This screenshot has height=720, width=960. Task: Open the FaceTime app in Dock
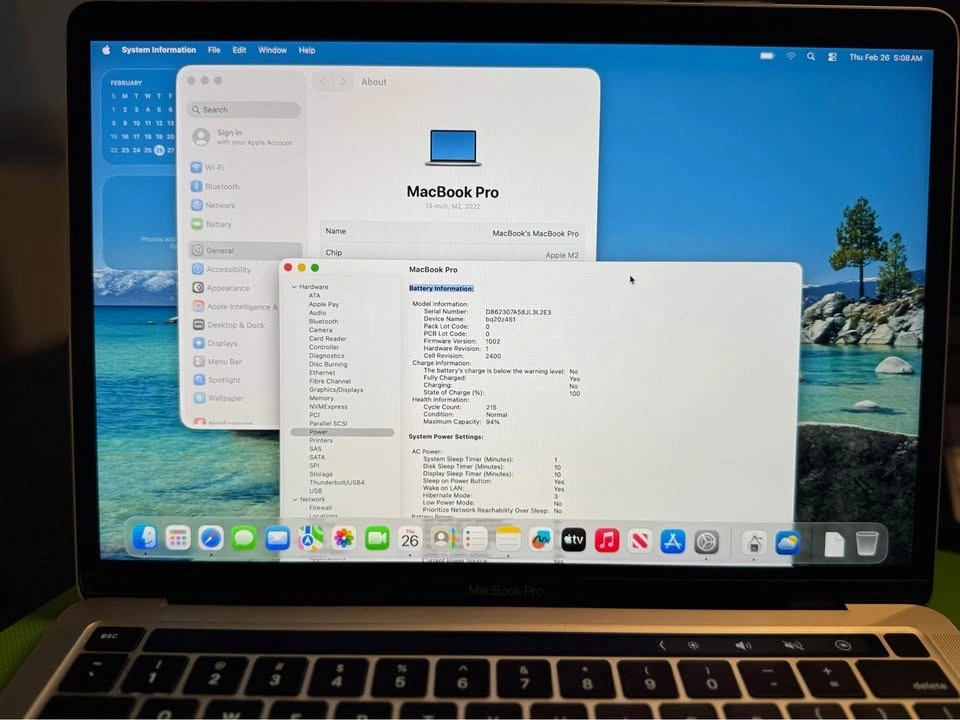click(377, 539)
